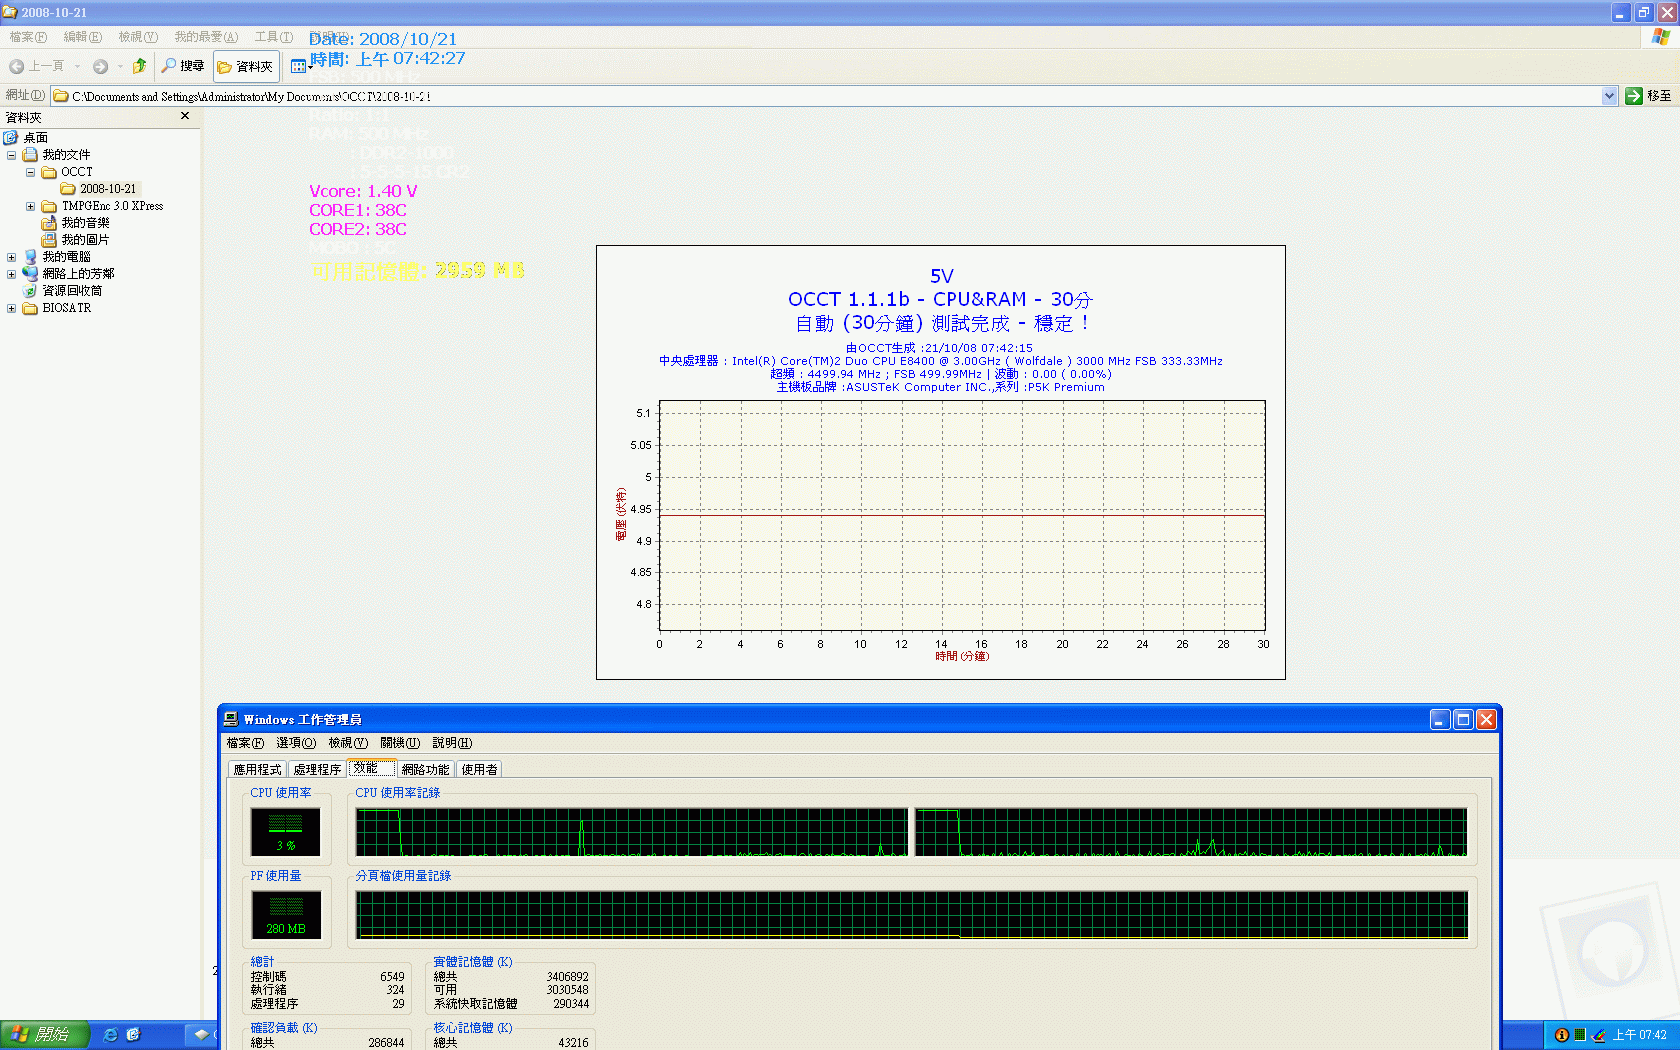Switch to Applications (應用程式) tab

click(257, 769)
